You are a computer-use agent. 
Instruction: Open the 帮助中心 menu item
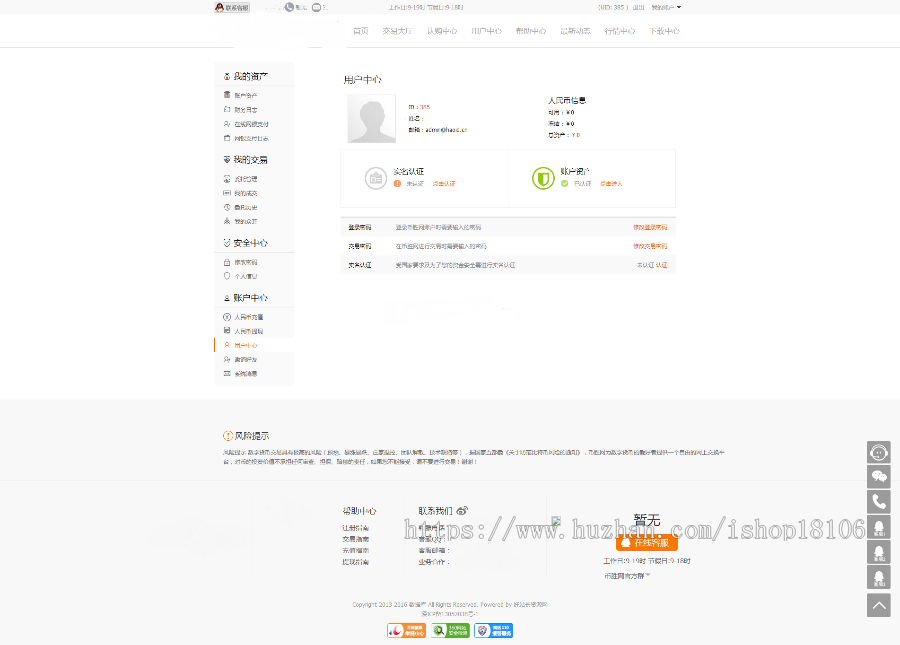(530, 31)
